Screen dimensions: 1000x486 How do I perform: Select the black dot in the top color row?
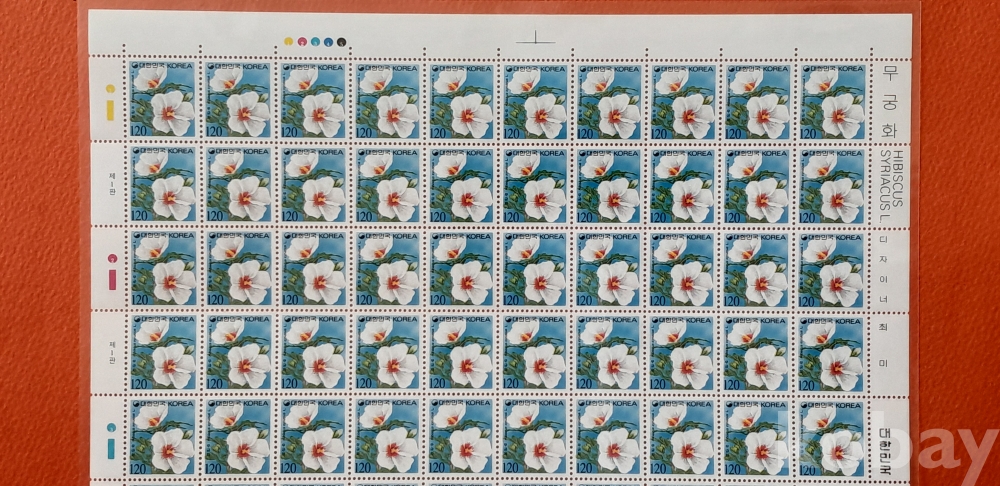point(341,42)
